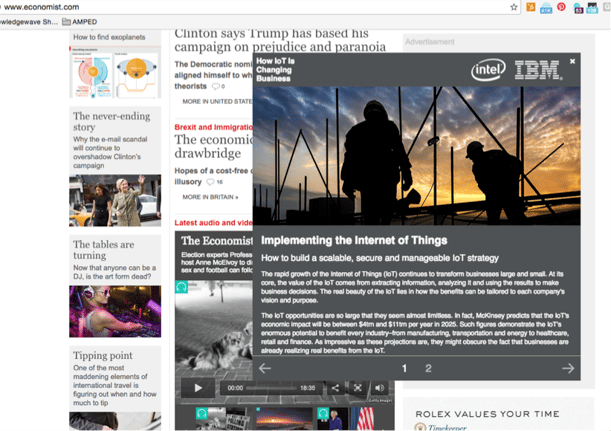
Task: Click the 18:35 duration label
Action: pyautogui.click(x=307, y=388)
